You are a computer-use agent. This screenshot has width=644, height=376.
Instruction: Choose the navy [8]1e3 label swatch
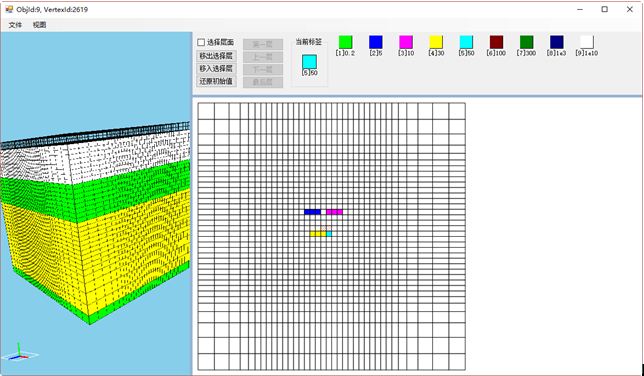tap(557, 42)
